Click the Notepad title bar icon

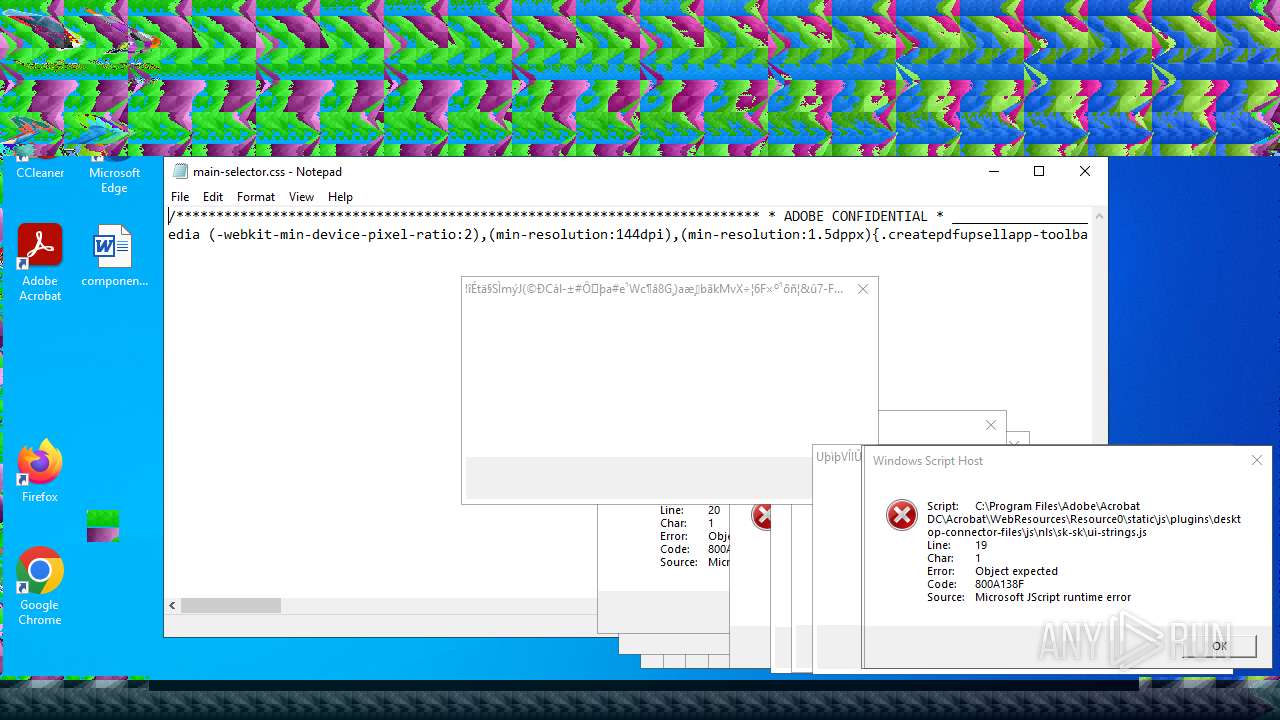(180, 171)
